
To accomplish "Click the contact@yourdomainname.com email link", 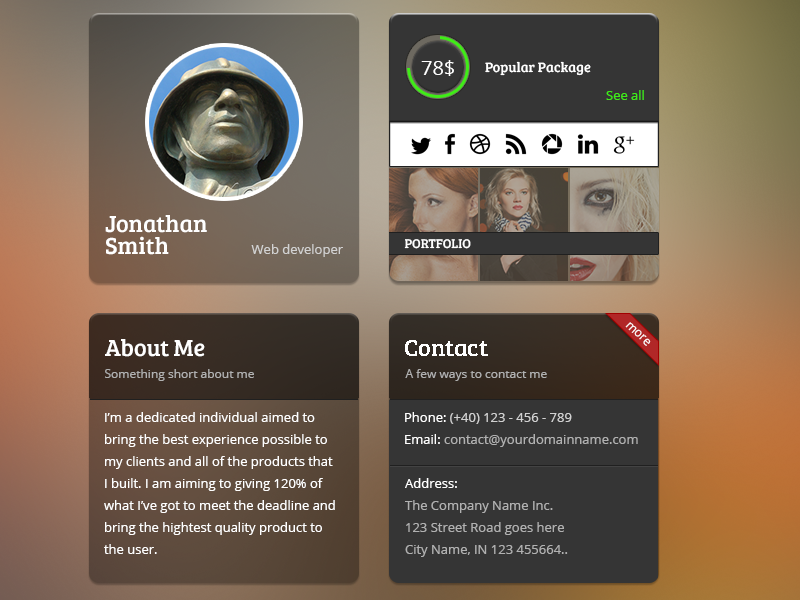I will [x=541, y=439].
